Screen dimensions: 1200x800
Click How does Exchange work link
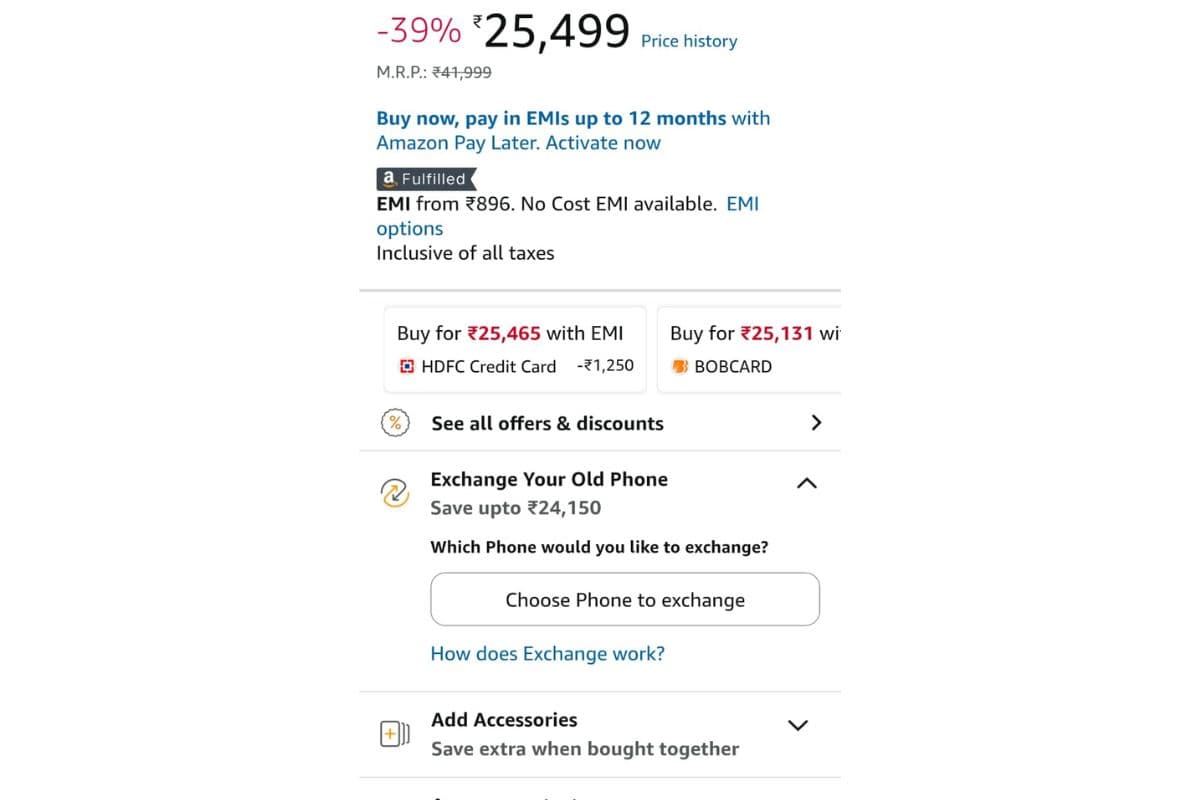point(547,654)
